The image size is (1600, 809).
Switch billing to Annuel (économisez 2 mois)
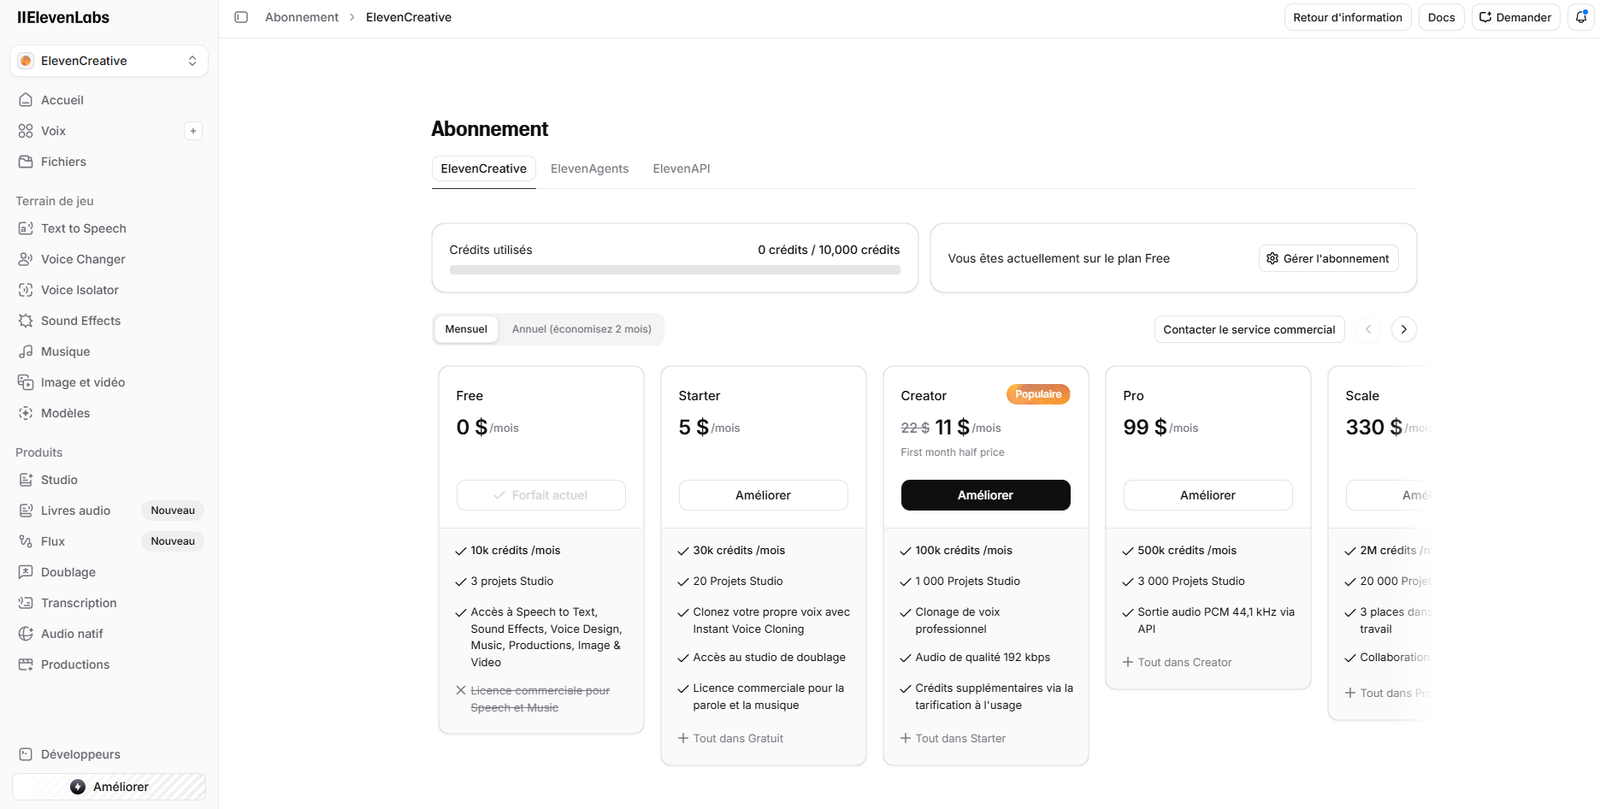[x=581, y=329]
